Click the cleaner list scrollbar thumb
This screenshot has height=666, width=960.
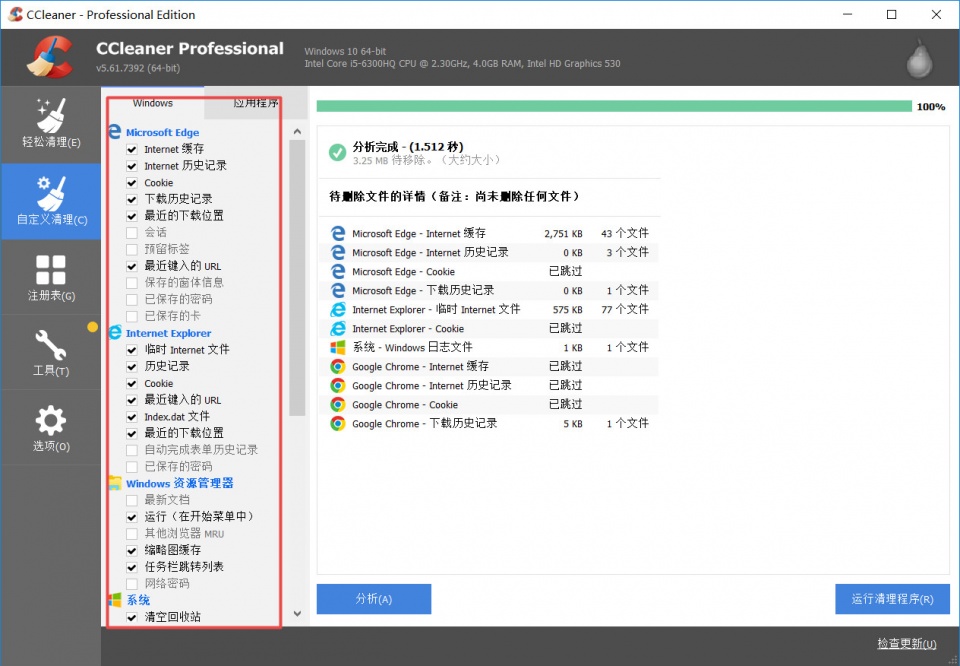tap(297, 278)
